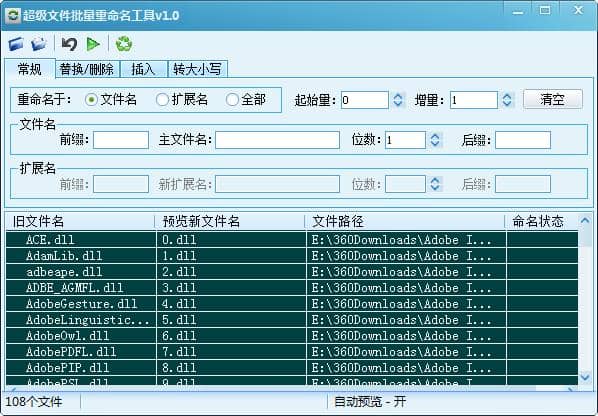Open the 插入 tab
This screenshot has height=416, width=598.
[143, 69]
